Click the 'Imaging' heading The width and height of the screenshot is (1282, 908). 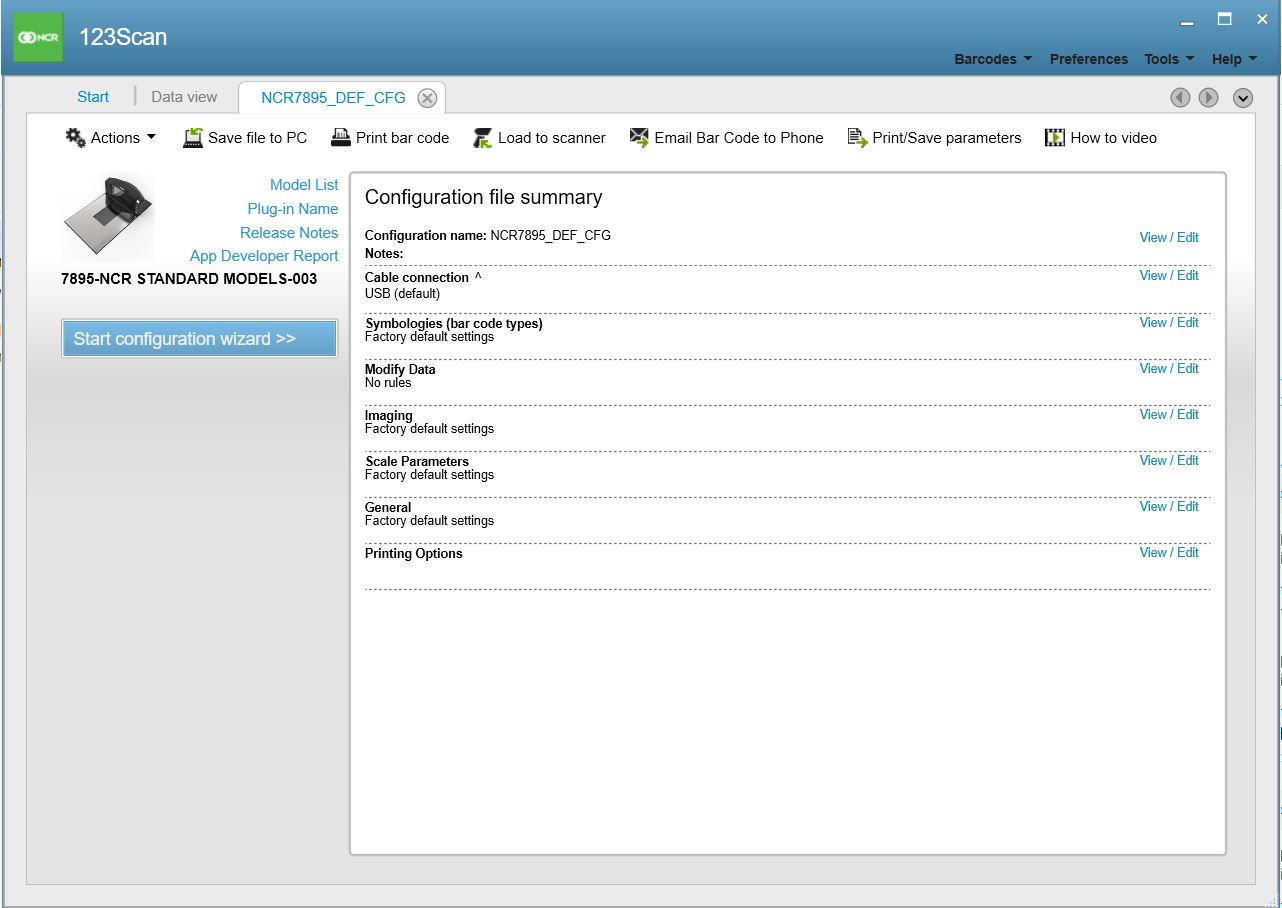(389, 416)
